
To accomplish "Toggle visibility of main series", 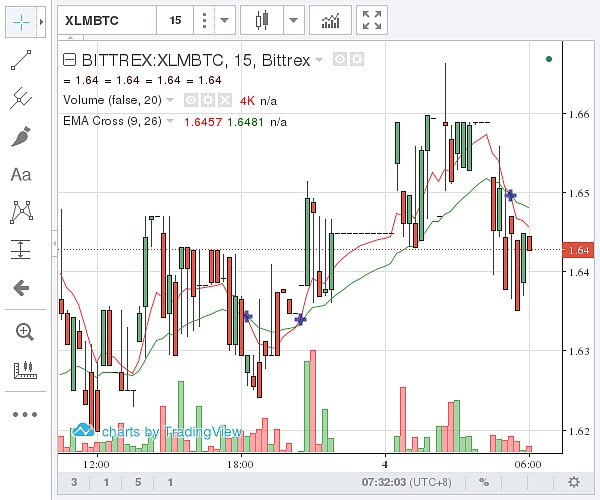I will click(340, 60).
